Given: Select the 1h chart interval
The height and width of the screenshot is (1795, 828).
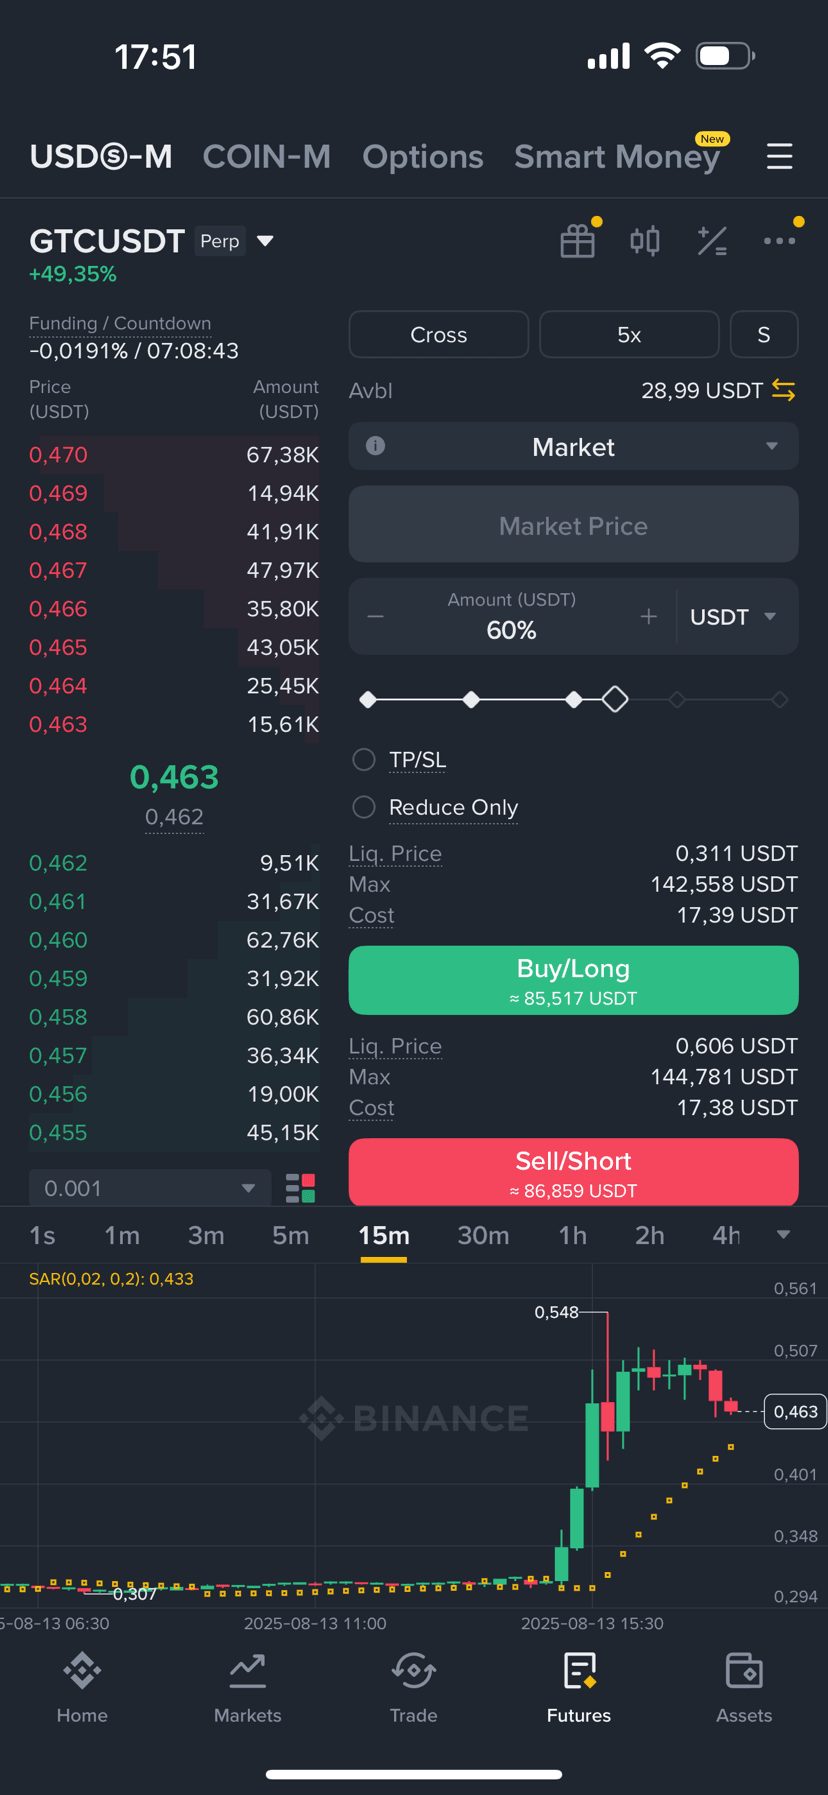Looking at the screenshot, I should (x=572, y=1236).
